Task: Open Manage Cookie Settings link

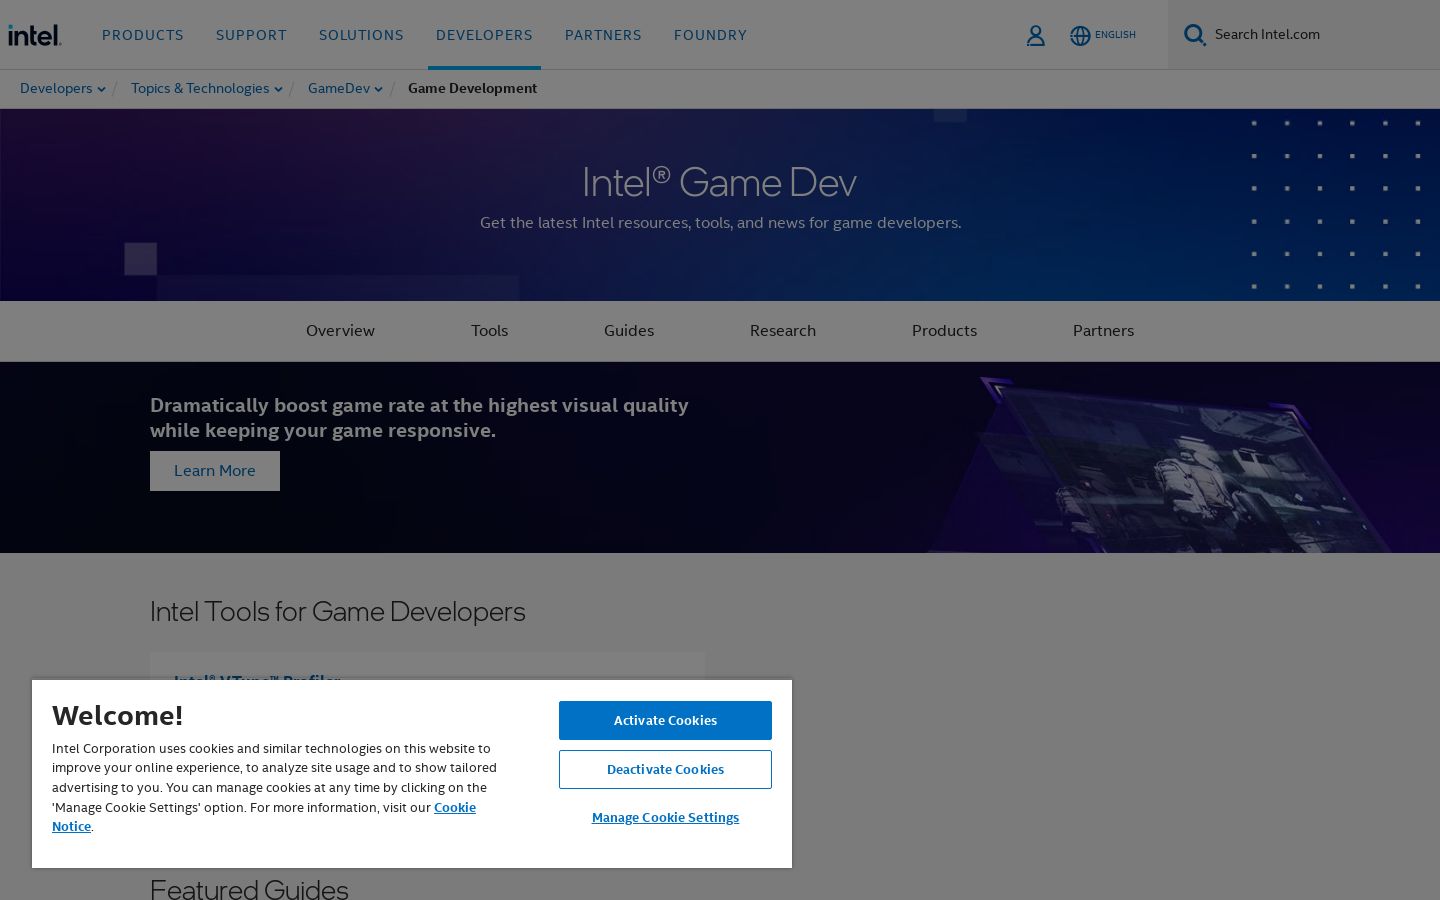Action: coord(665,818)
